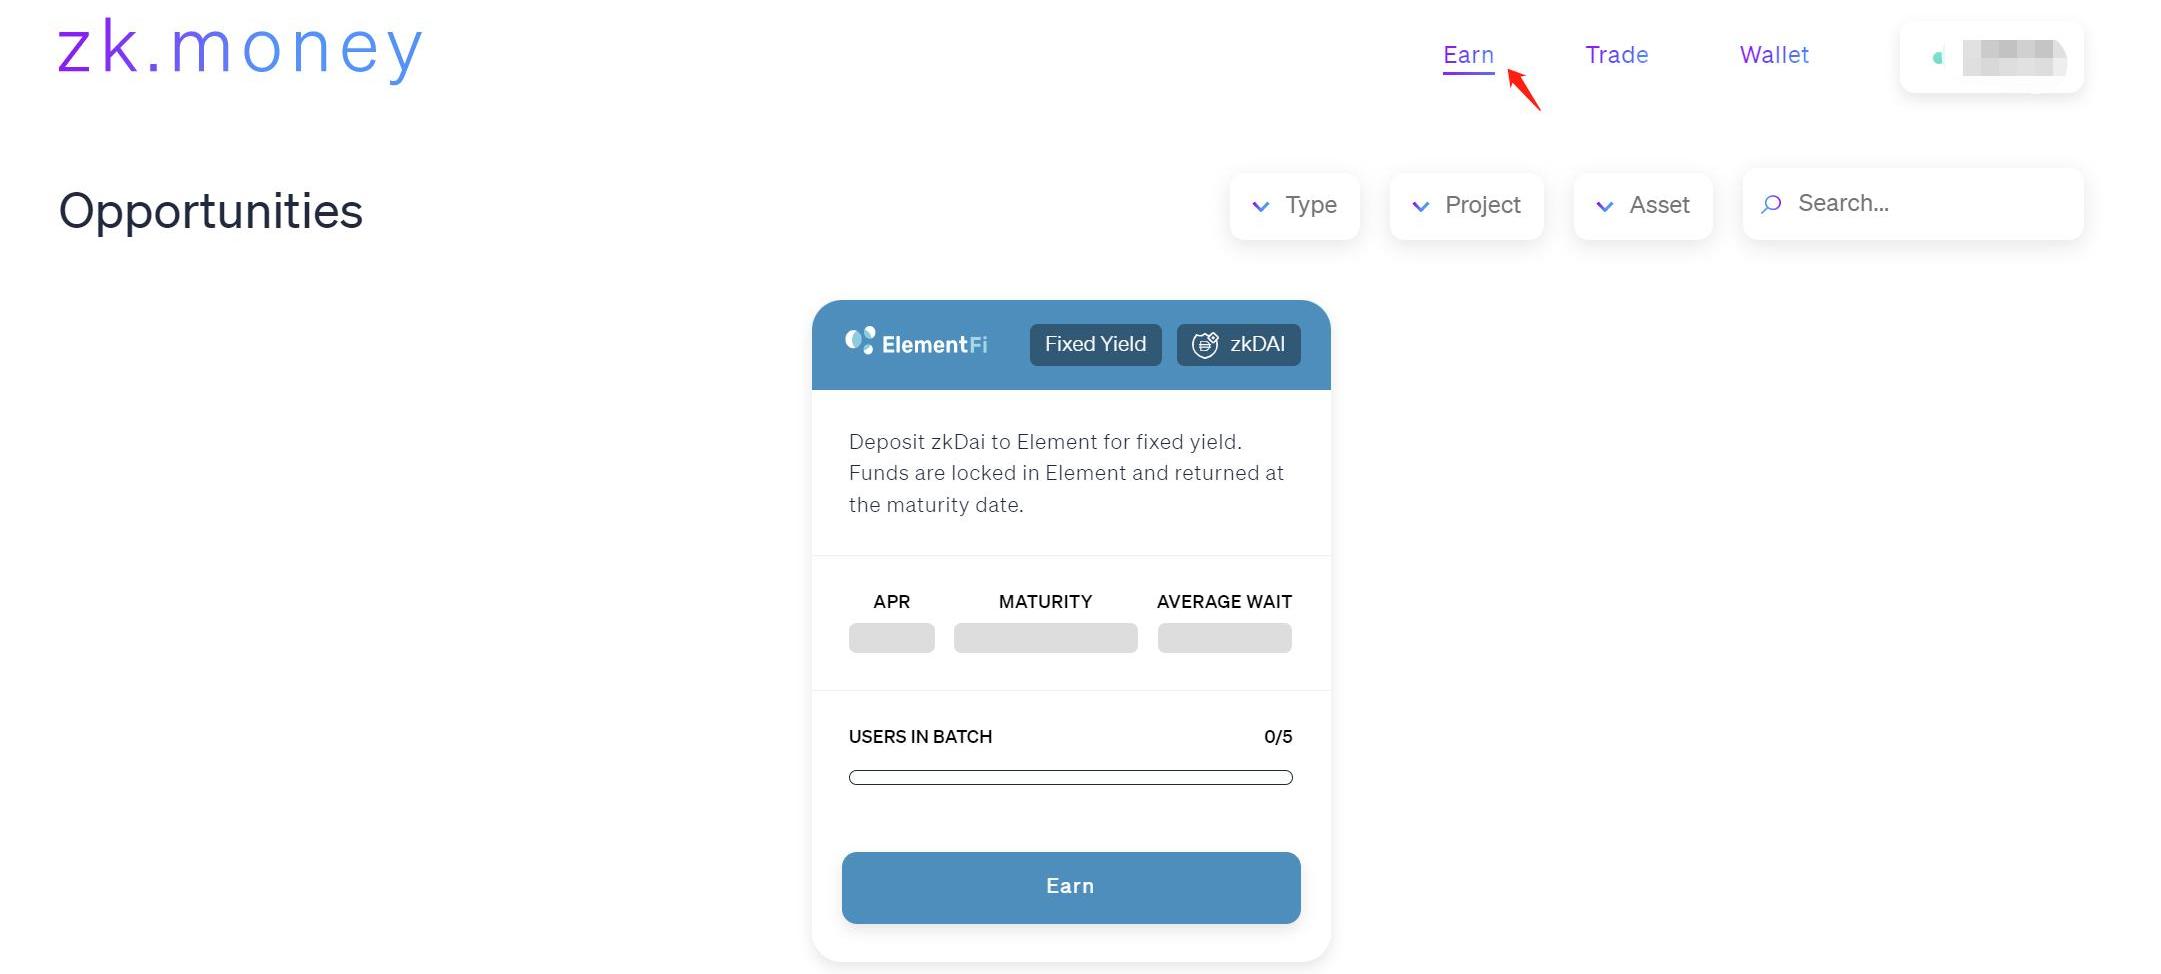Click the zkDAI asset tag
The height and width of the screenshot is (974, 2161).
[1239, 345]
